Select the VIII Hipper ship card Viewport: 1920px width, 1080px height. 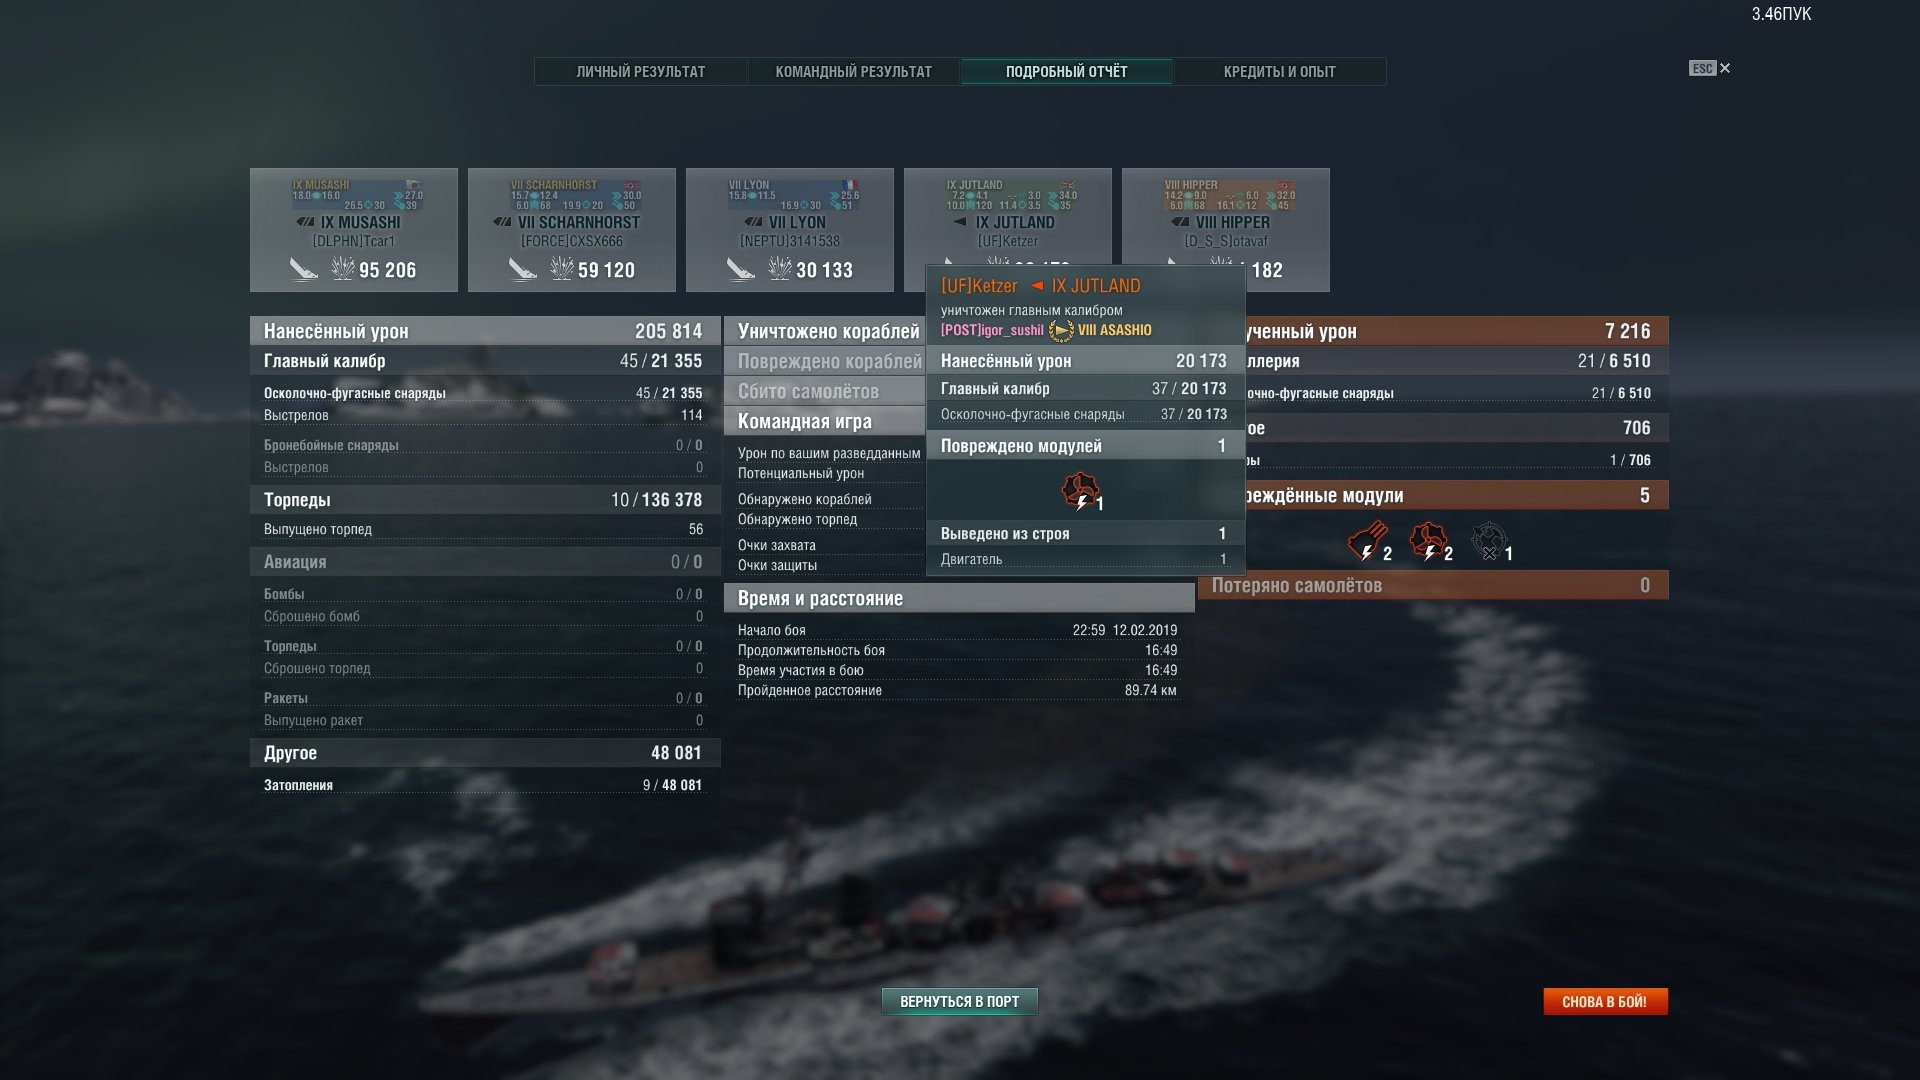[1226, 230]
